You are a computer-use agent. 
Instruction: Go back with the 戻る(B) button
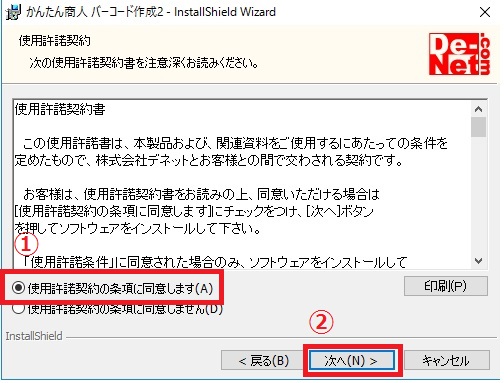[263, 360]
